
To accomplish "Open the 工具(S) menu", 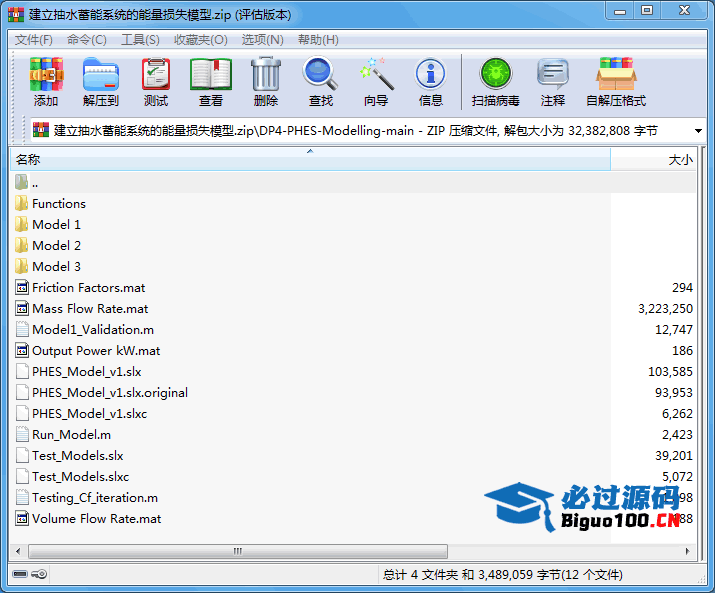I will [140, 40].
